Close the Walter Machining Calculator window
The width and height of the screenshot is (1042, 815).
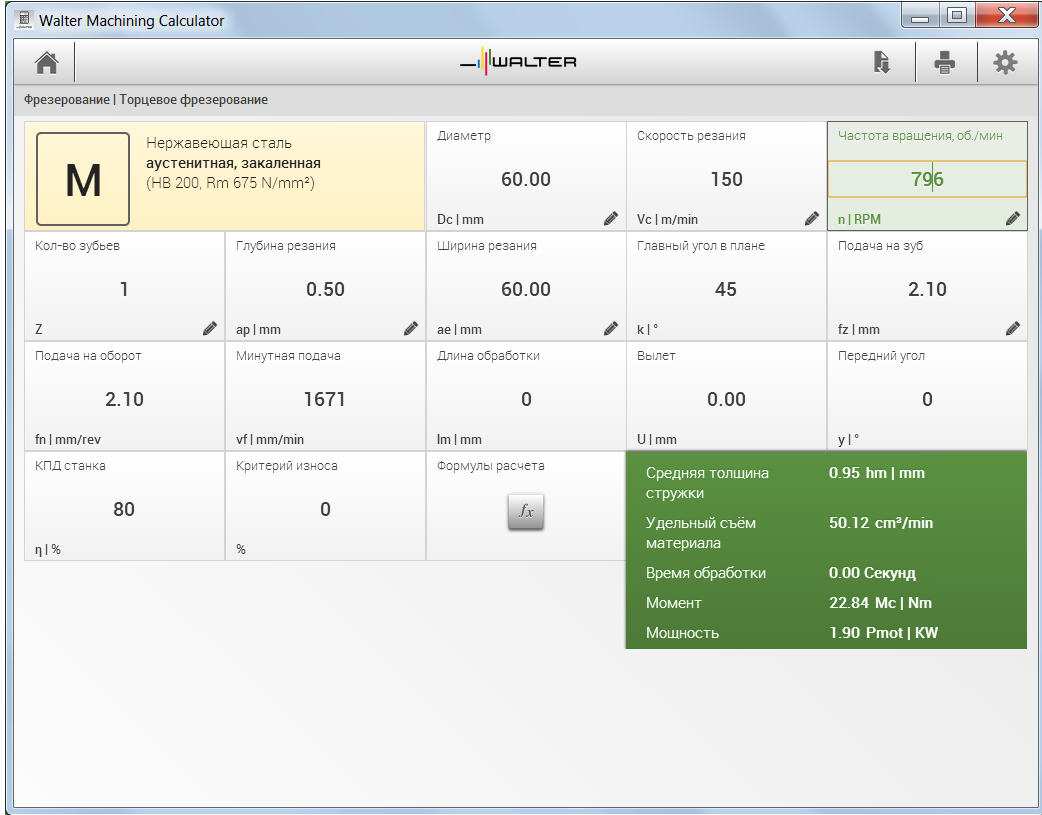coord(1007,16)
